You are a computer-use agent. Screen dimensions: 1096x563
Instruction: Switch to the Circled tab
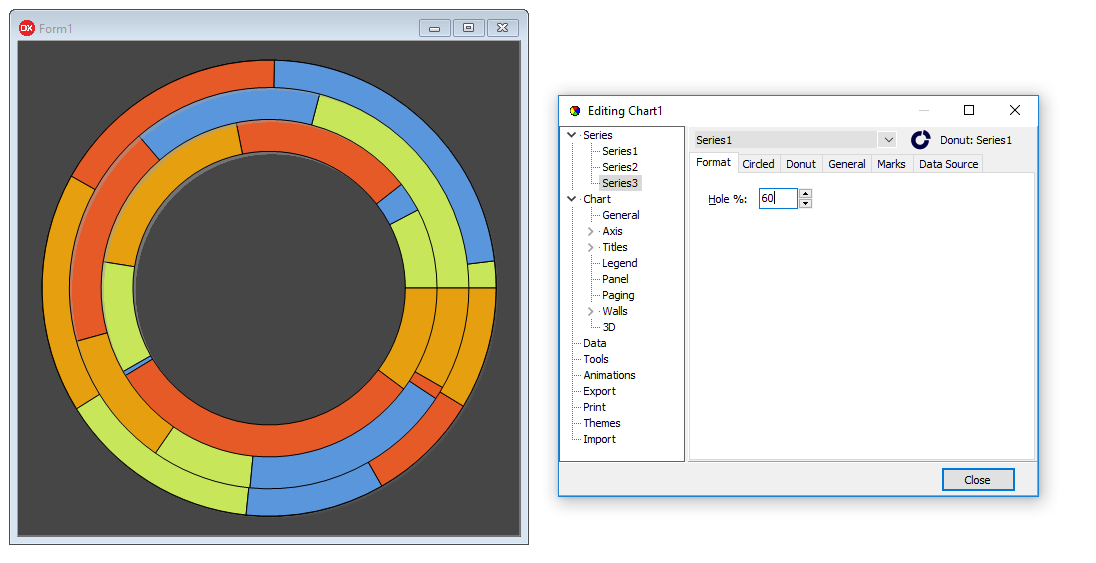pyautogui.click(x=758, y=164)
